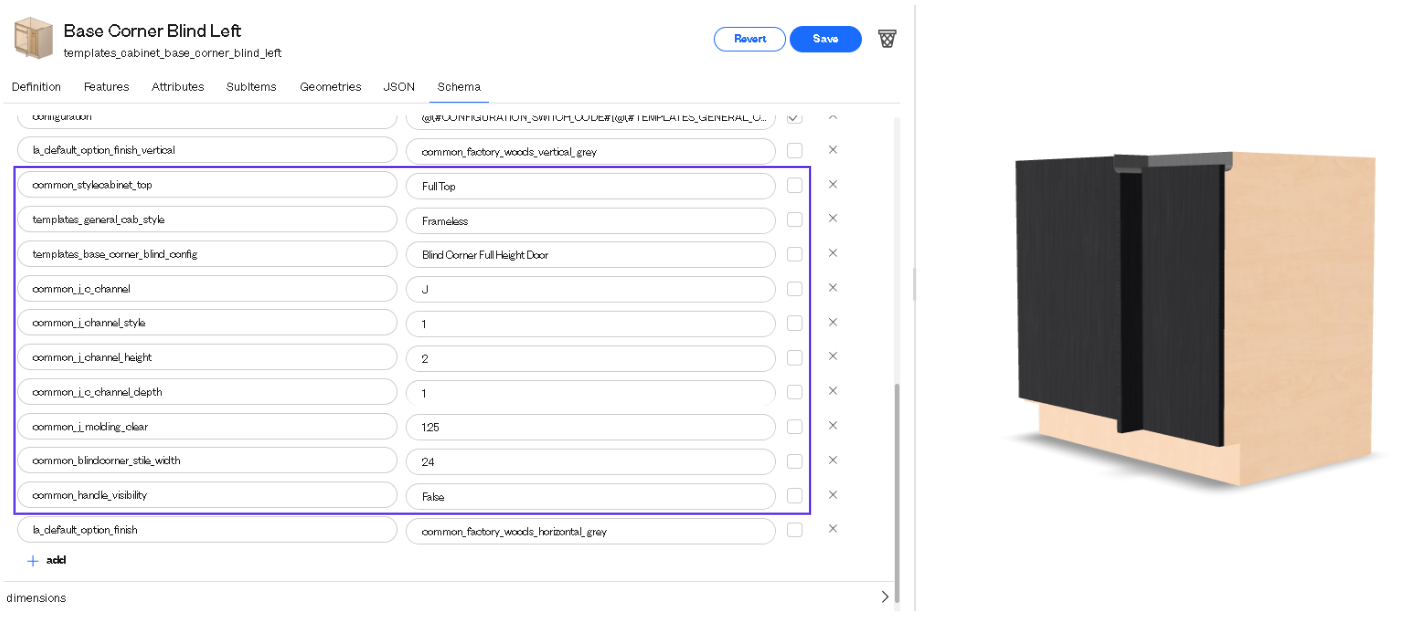
Task: Click the plus icon beside add
Action: tap(32, 561)
